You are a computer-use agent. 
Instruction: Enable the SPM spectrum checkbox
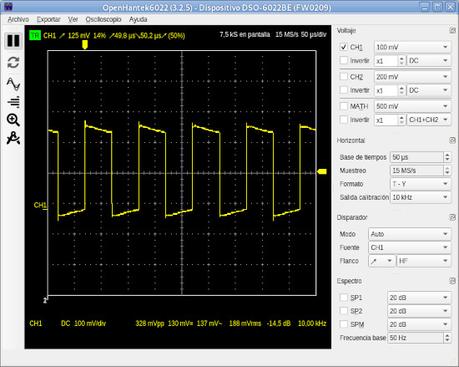coord(344,324)
